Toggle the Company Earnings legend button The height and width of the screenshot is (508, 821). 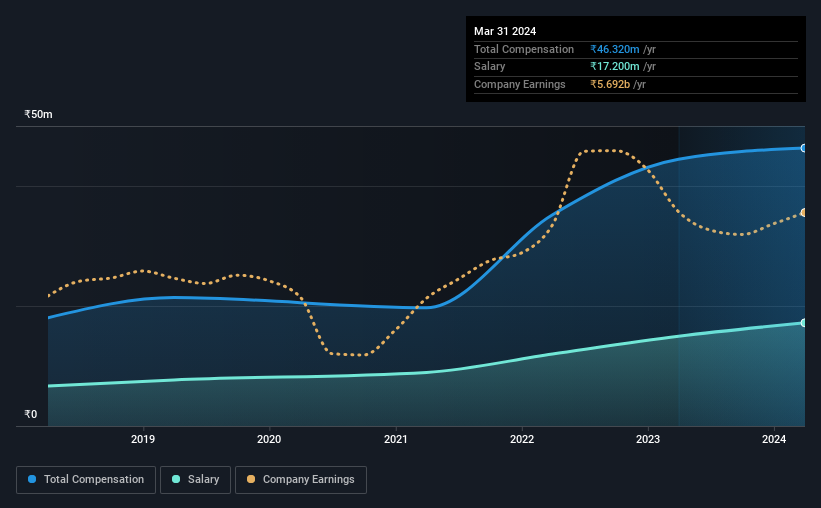pos(301,480)
